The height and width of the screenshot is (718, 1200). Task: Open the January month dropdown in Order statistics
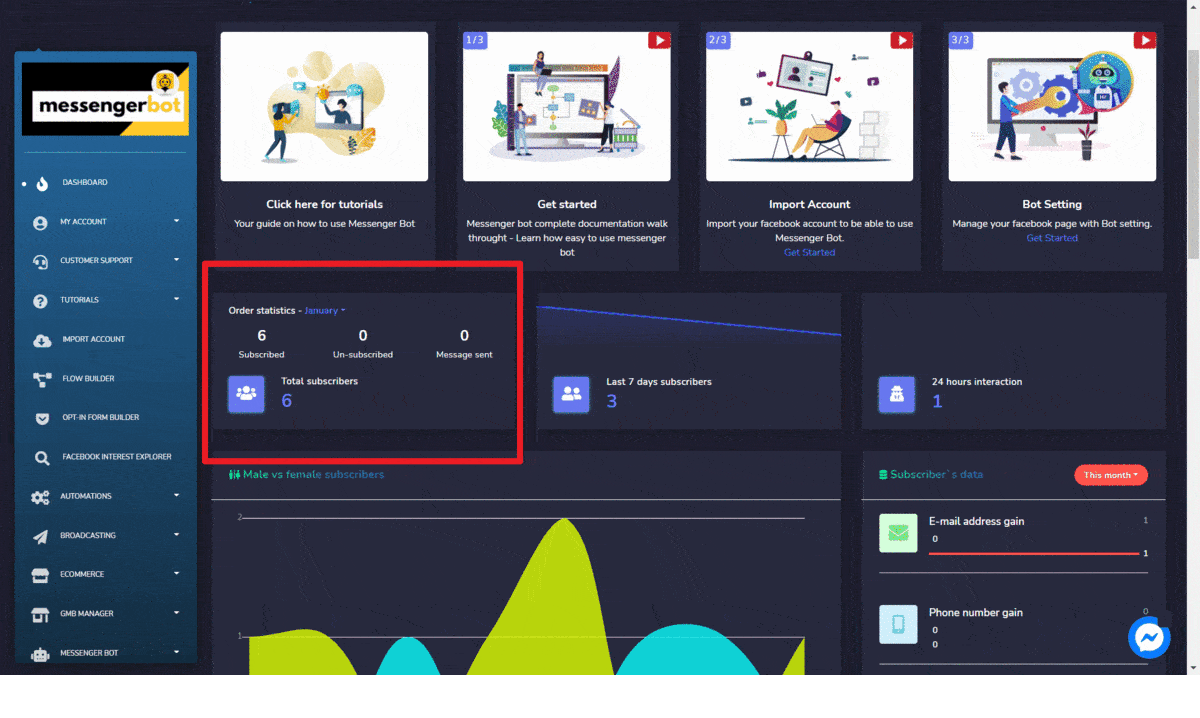[x=325, y=311]
